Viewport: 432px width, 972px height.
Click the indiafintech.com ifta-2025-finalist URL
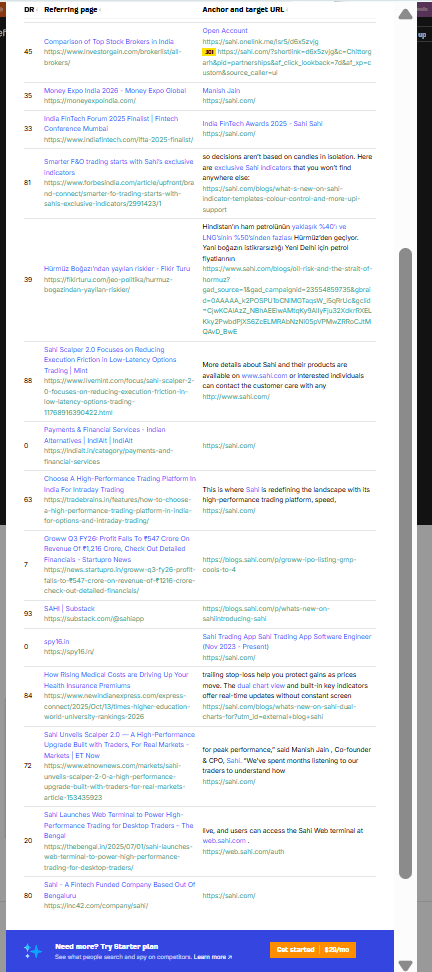pyautogui.click(x=118, y=139)
